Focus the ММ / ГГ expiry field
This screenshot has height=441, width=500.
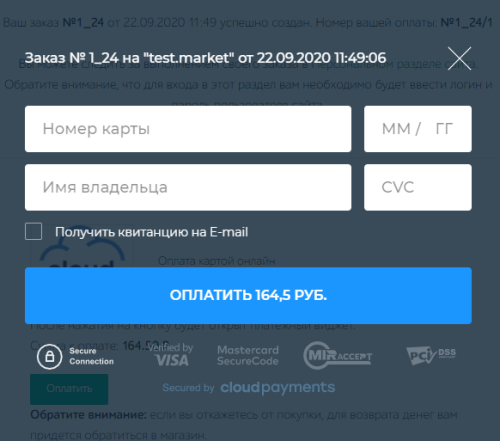point(418,129)
